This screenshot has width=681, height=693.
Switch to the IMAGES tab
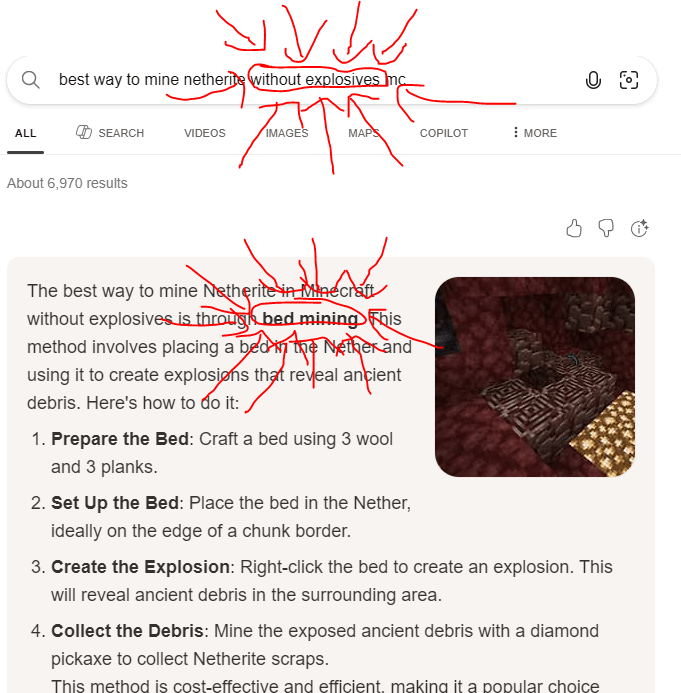click(x=287, y=133)
